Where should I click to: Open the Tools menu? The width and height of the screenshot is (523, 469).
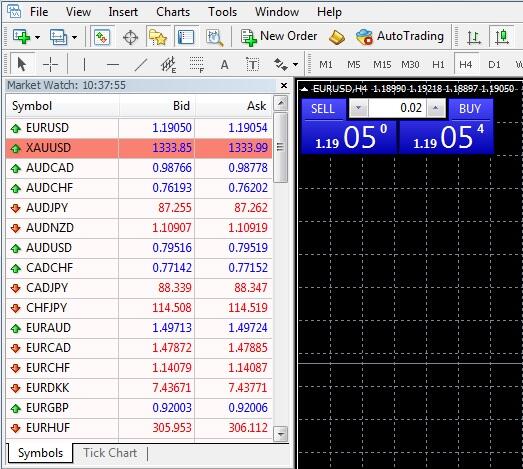point(222,12)
